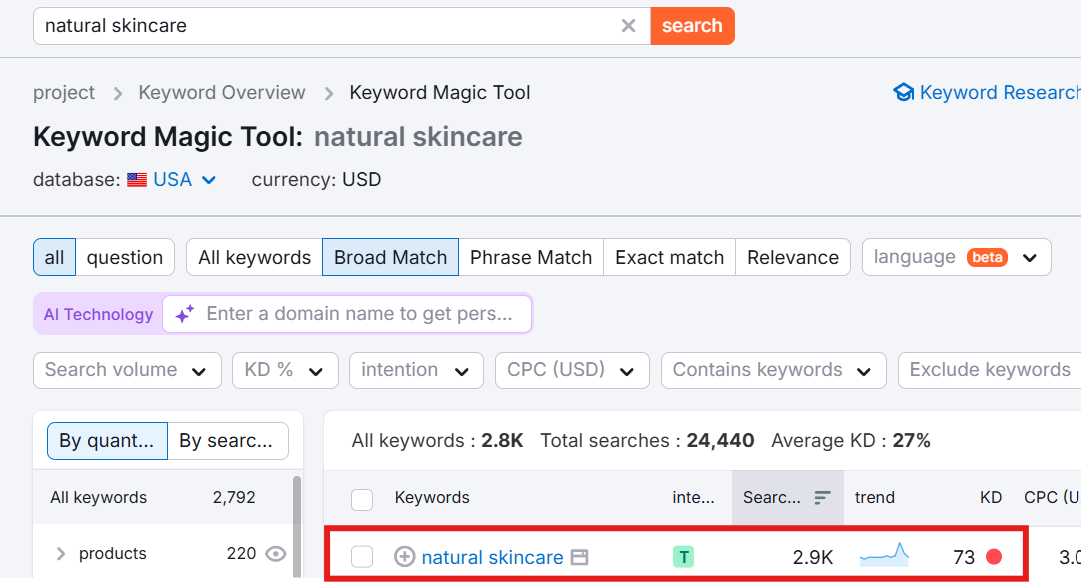Select the all filter tab
The width and height of the screenshot is (1081, 582).
point(54,257)
